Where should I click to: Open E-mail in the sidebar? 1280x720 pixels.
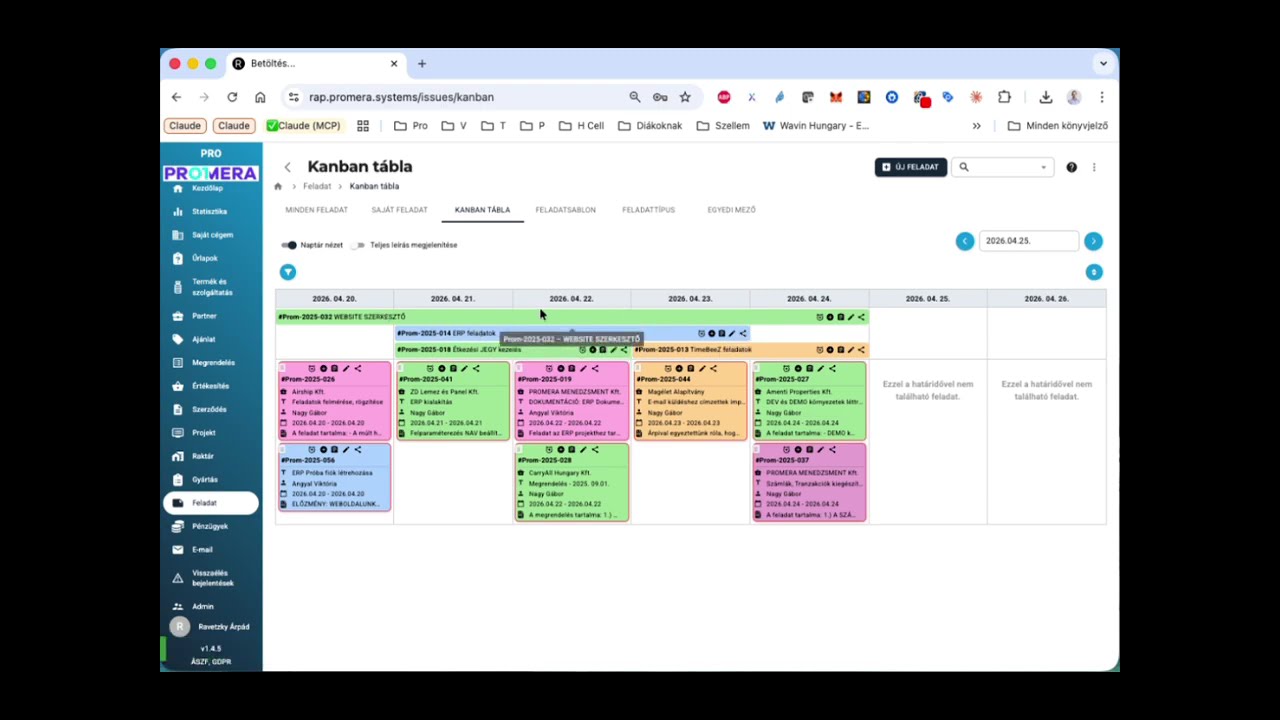click(x=210, y=550)
